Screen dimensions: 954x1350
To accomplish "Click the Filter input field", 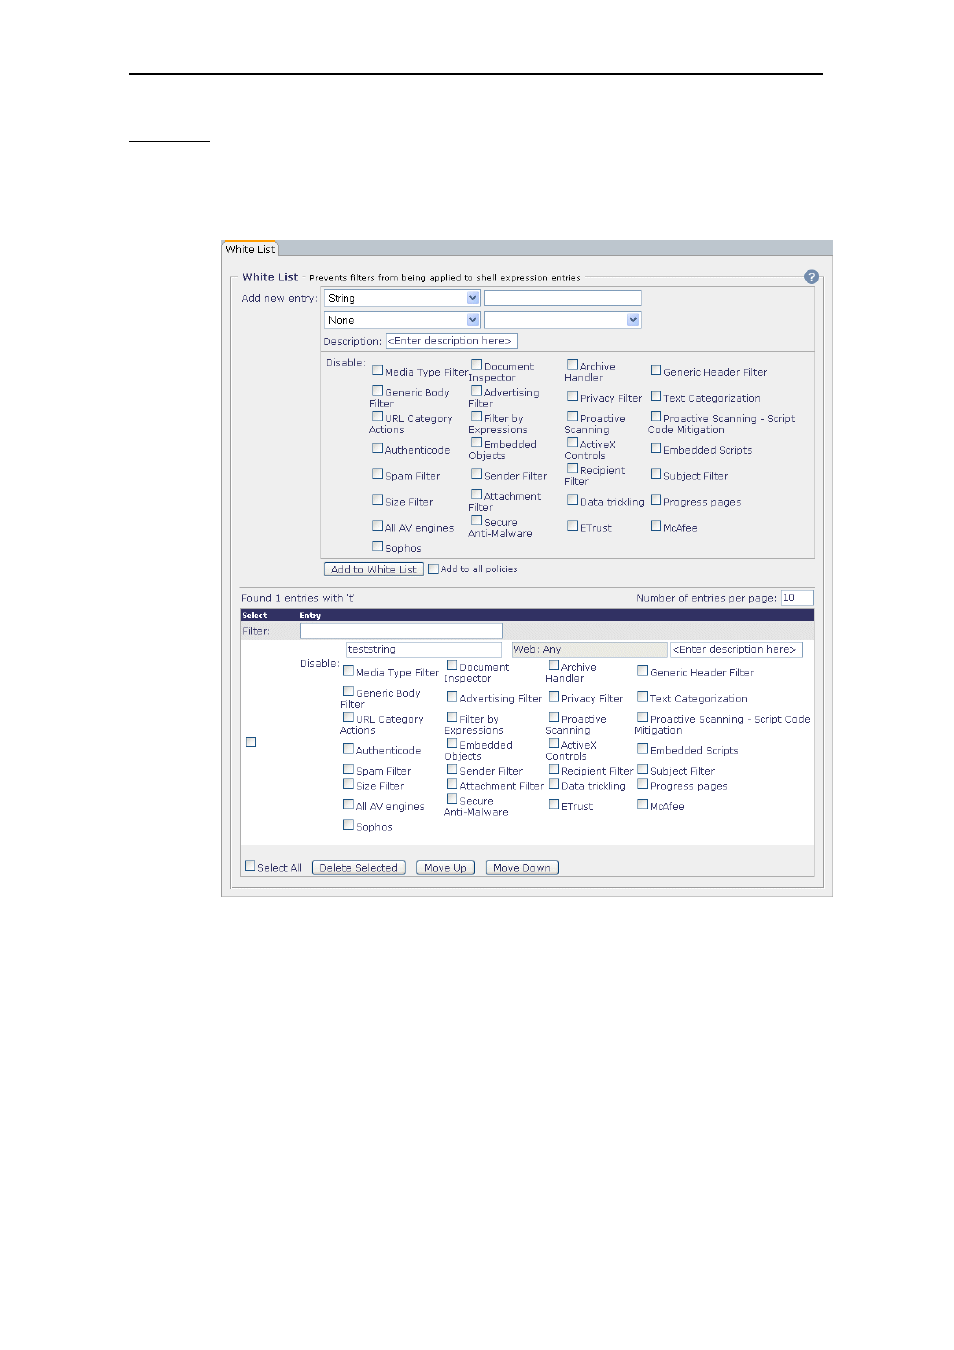I will 401,631.
